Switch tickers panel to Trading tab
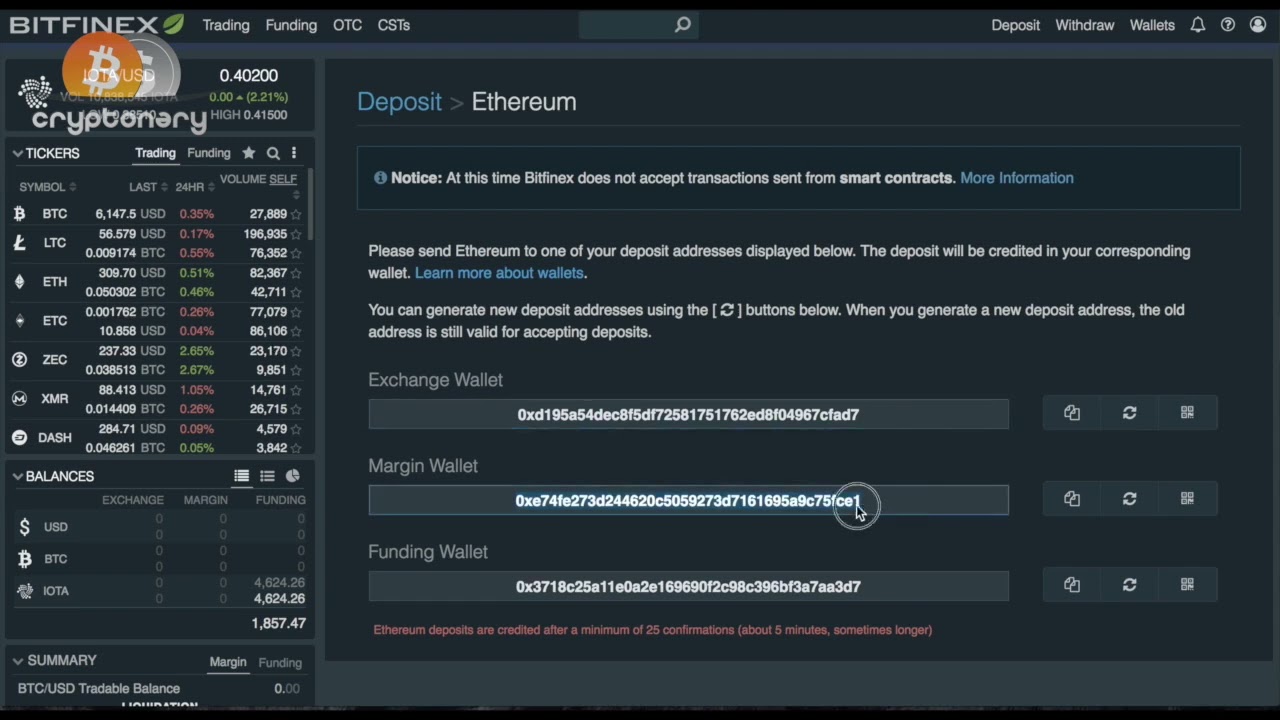Image resolution: width=1280 pixels, height=720 pixels. (155, 153)
